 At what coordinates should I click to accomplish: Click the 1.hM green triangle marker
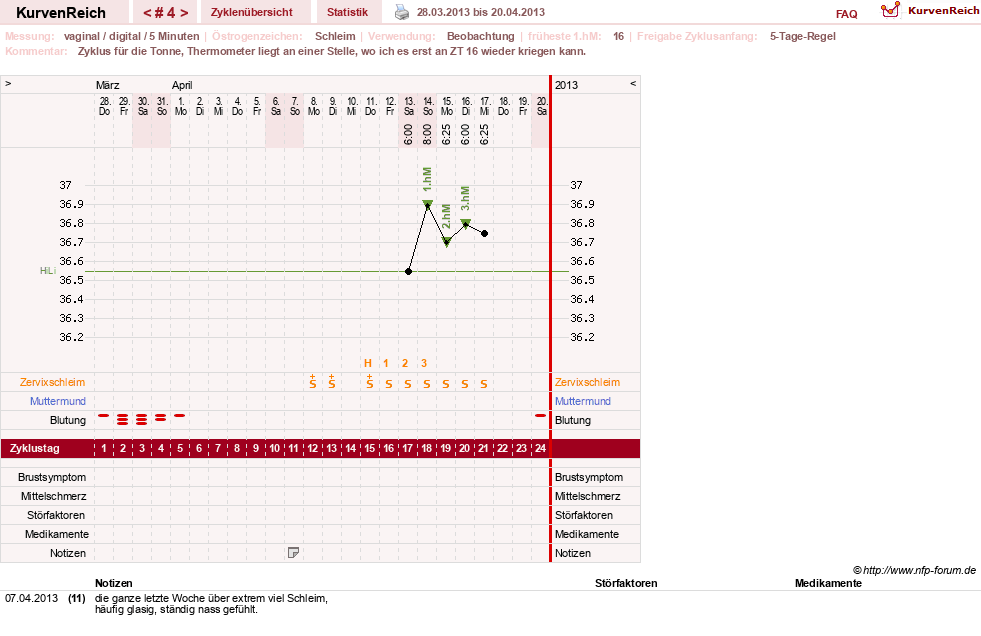click(x=427, y=203)
